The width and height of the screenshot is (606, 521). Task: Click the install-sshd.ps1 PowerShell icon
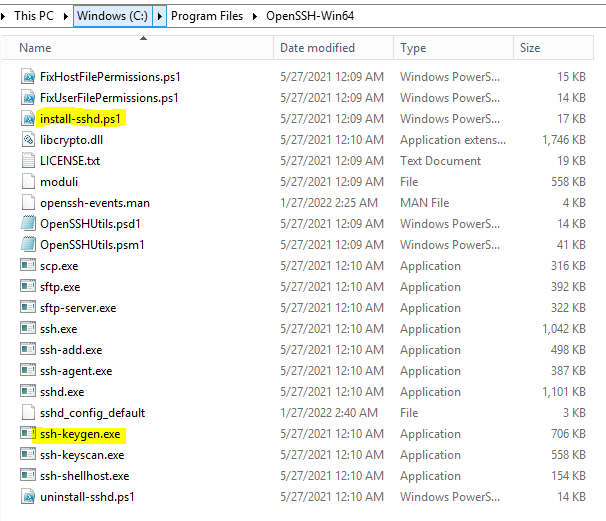[x=28, y=119]
